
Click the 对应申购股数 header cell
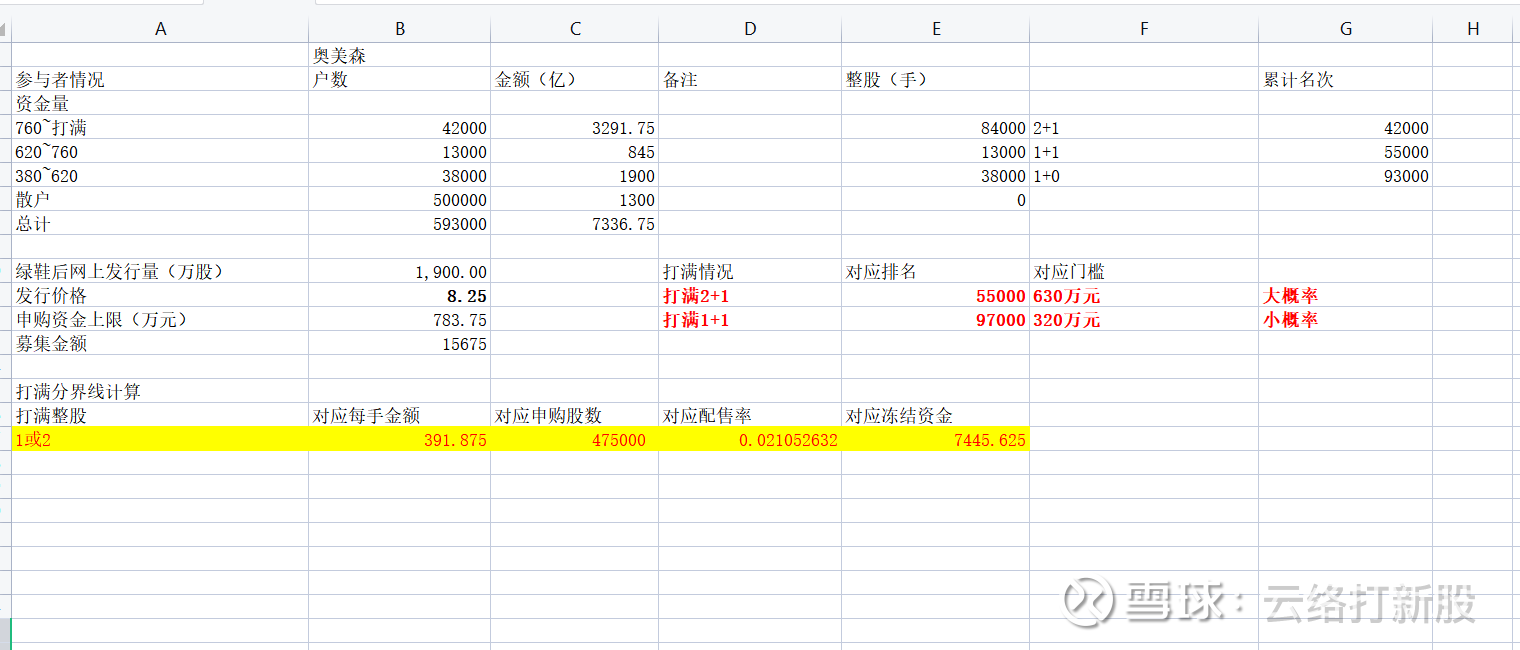pyautogui.click(x=575, y=415)
